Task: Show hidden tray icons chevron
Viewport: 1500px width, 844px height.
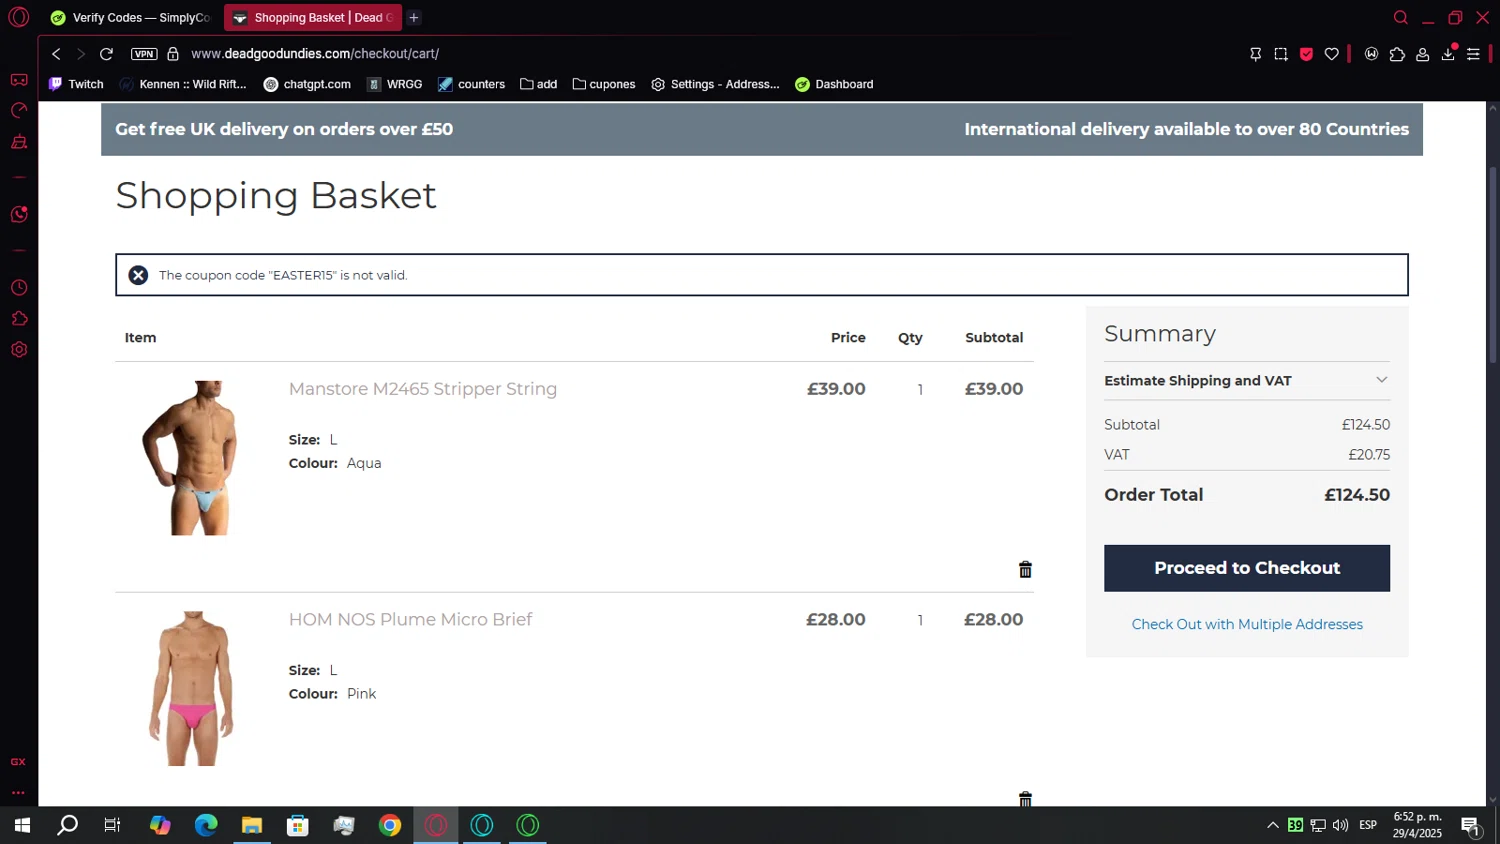Action: click(x=1273, y=825)
